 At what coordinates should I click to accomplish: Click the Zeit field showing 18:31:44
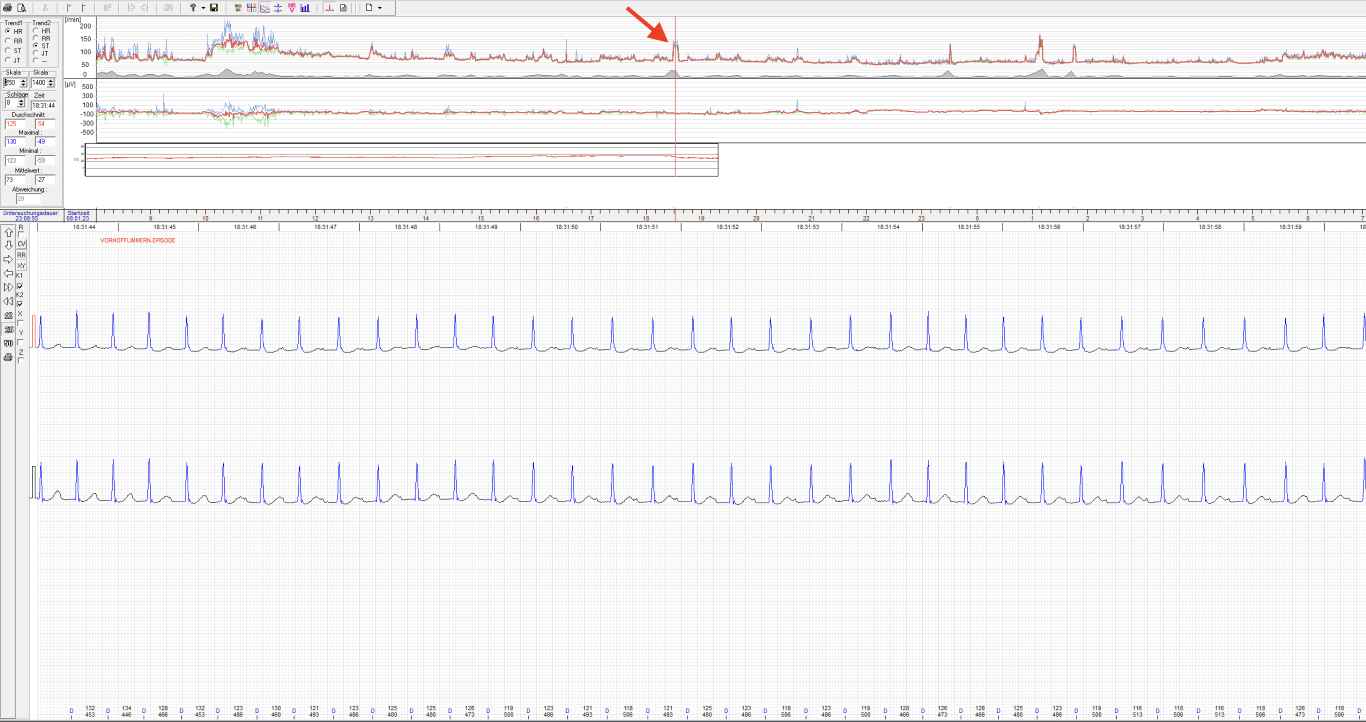(42, 103)
